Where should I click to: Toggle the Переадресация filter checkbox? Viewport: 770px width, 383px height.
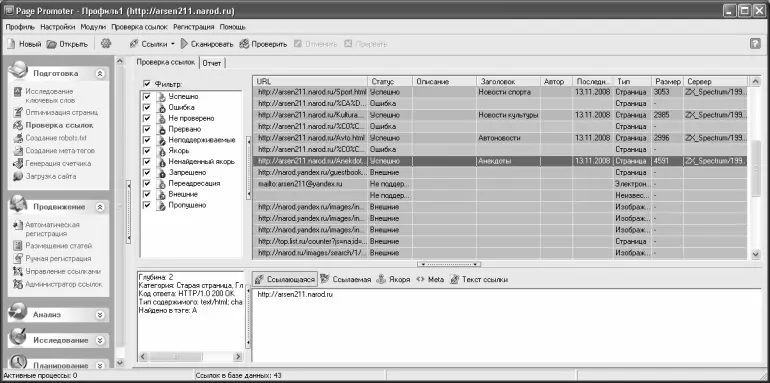[146, 183]
